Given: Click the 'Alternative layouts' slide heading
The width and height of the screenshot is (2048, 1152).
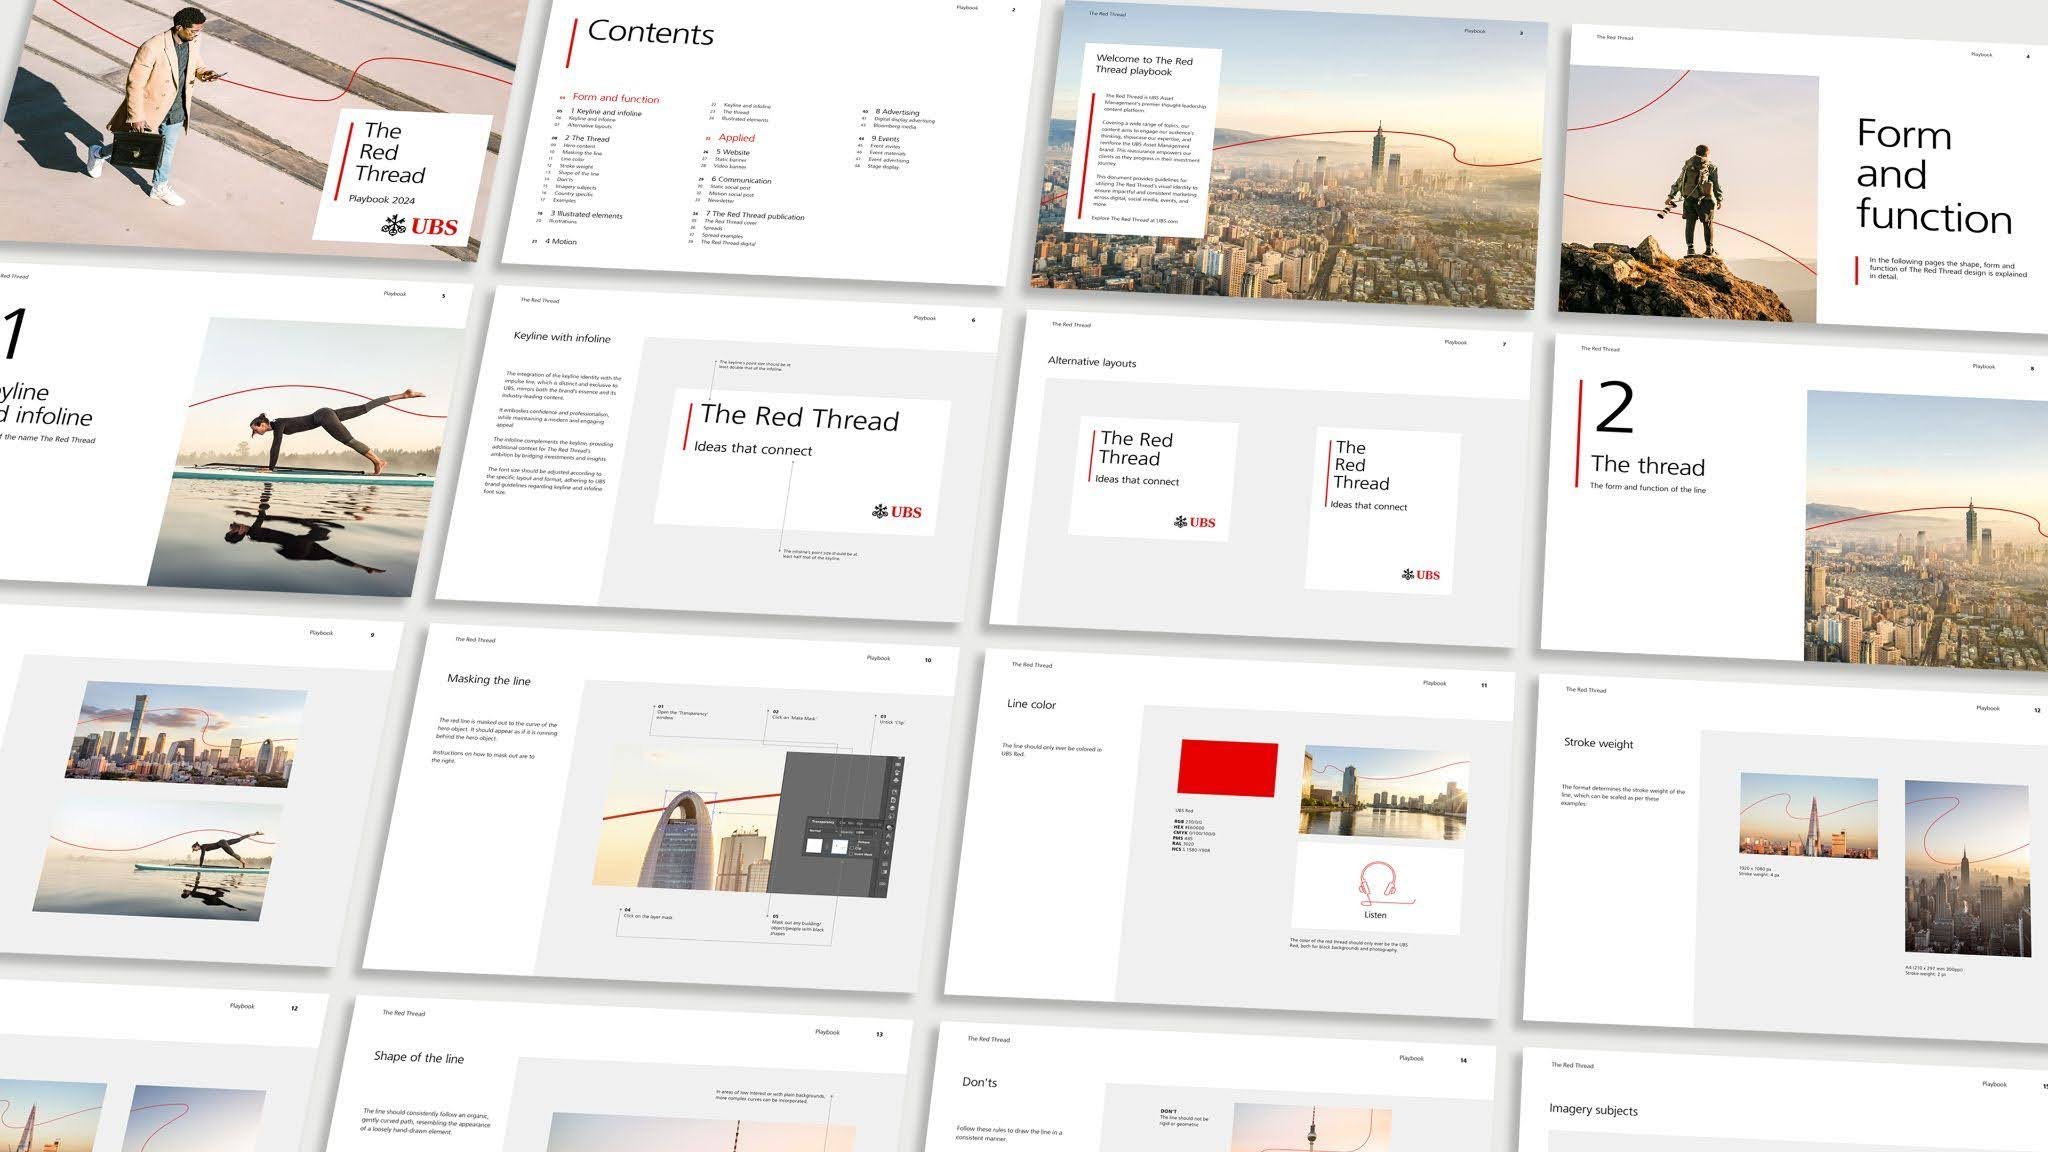Looking at the screenshot, I should pos(1092,362).
